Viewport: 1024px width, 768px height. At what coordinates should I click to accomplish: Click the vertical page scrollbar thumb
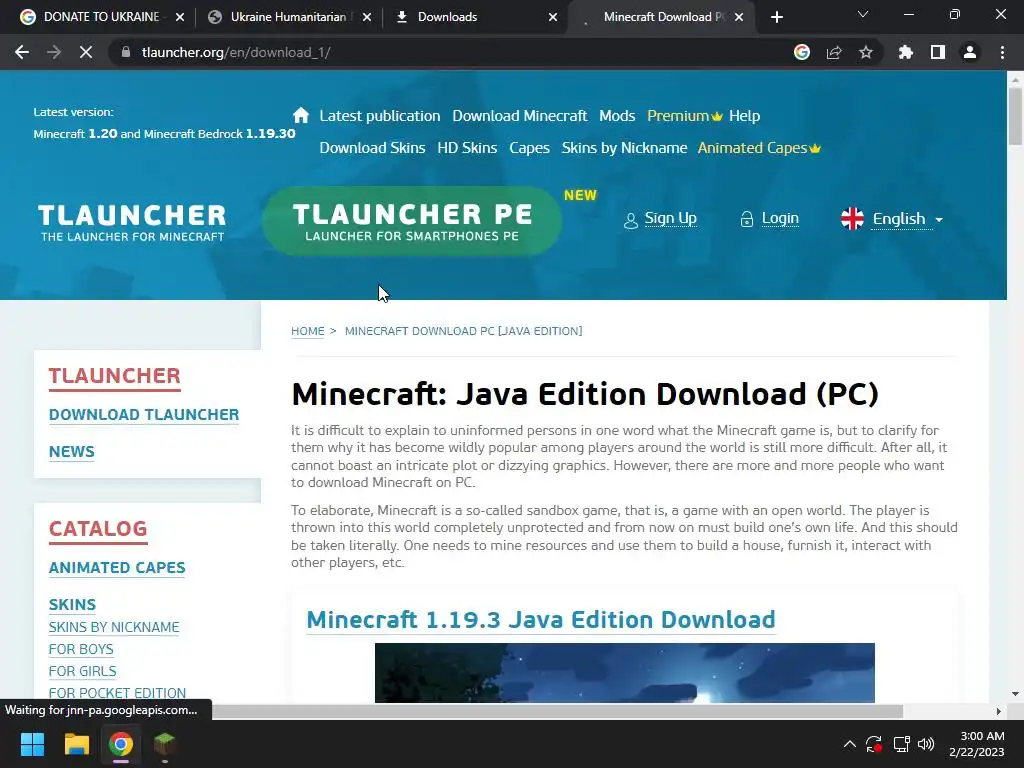[1015, 116]
